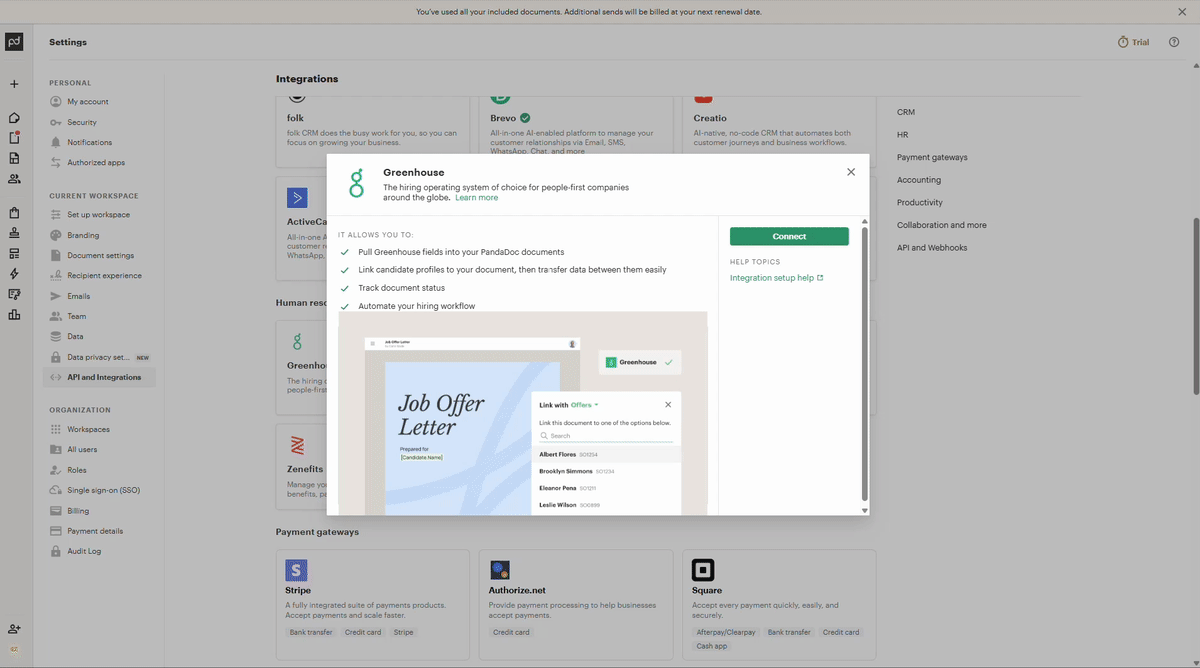Click the Zenefits logo icon
This screenshot has width=1200, height=668.
[x=297, y=445]
